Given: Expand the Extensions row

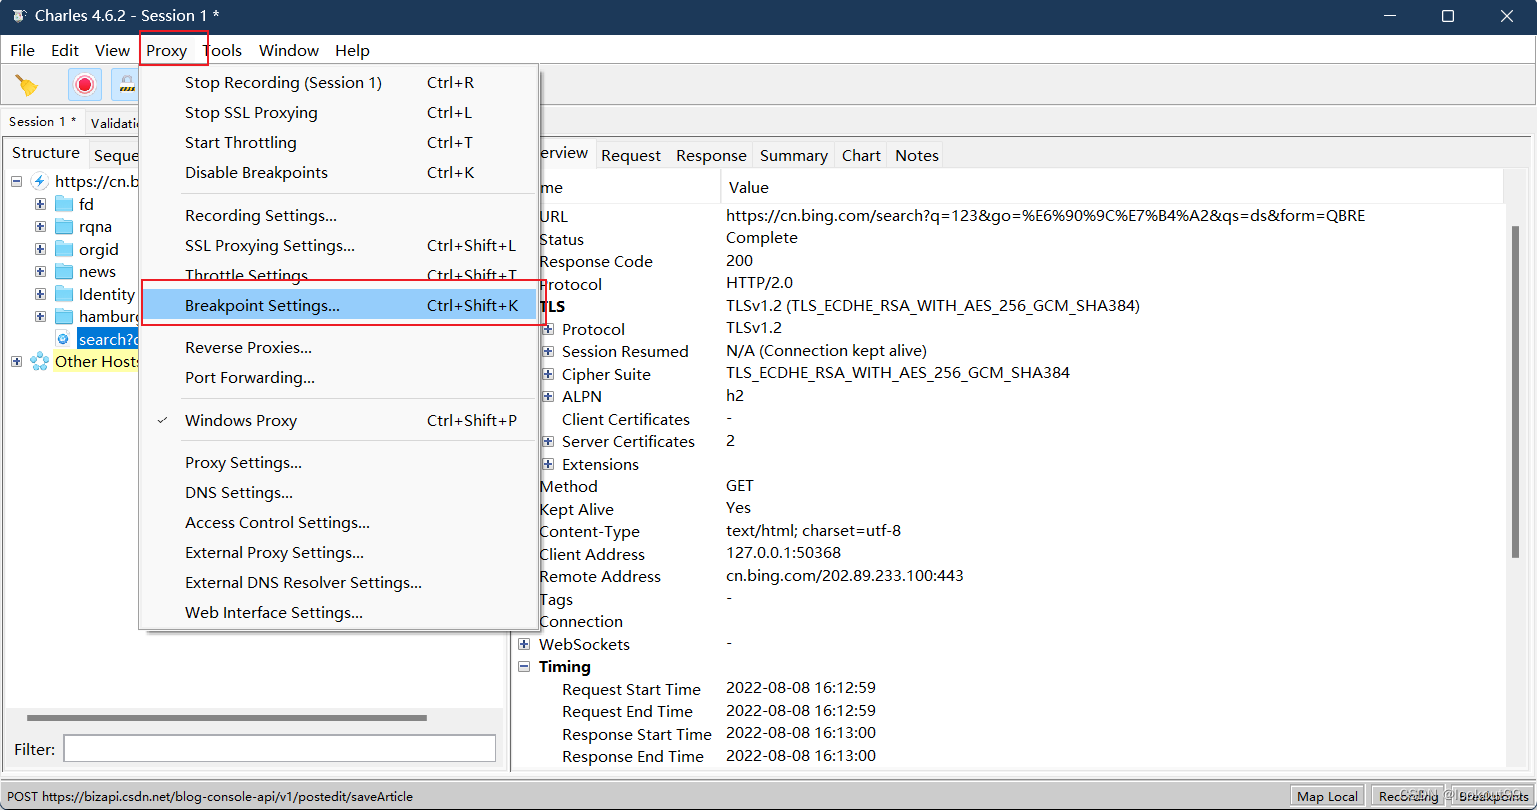Looking at the screenshot, I should pos(548,464).
